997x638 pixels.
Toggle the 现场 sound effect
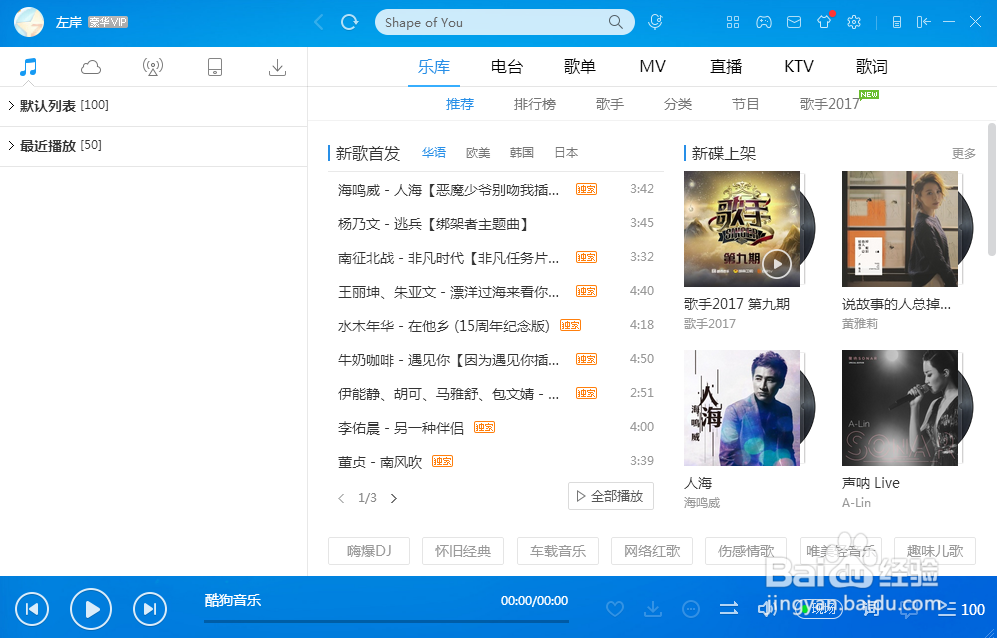pyautogui.click(x=820, y=609)
